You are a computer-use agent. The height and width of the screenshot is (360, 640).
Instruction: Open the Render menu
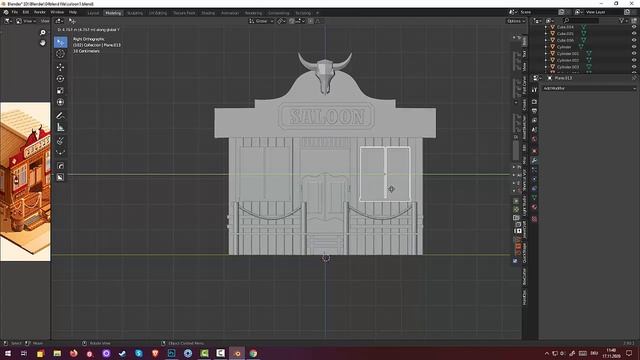40,12
